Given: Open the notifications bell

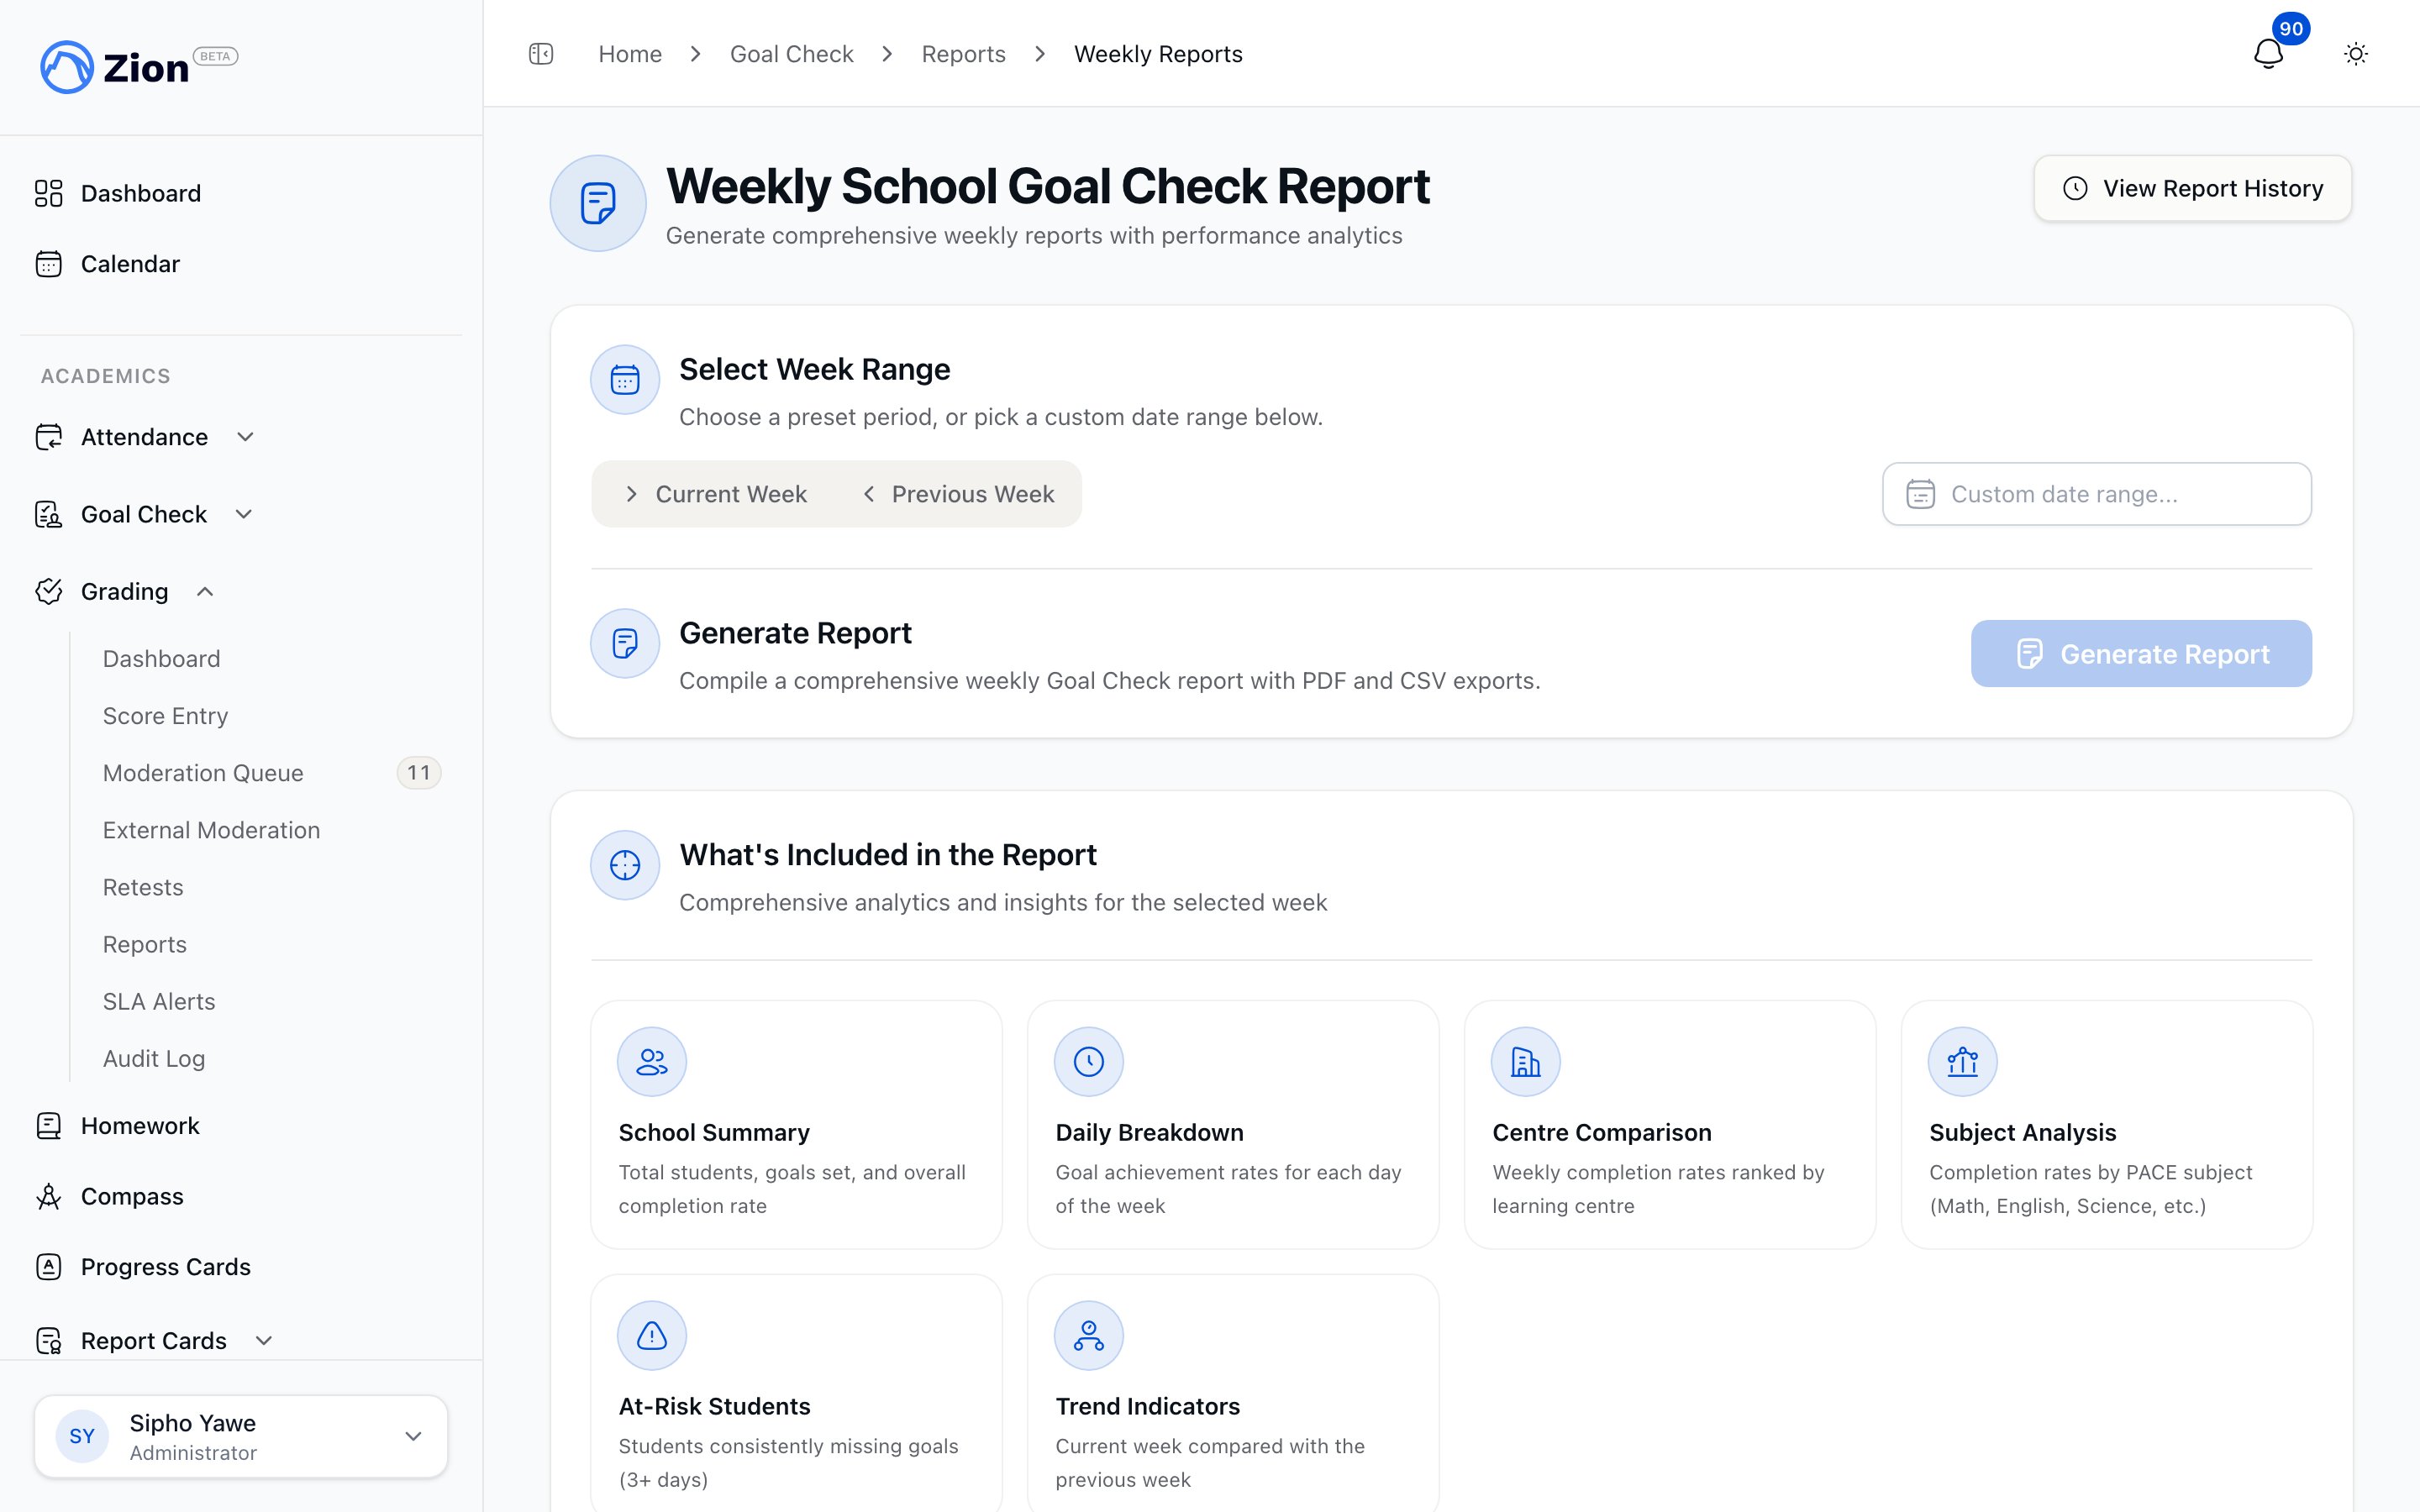Looking at the screenshot, I should point(2268,54).
